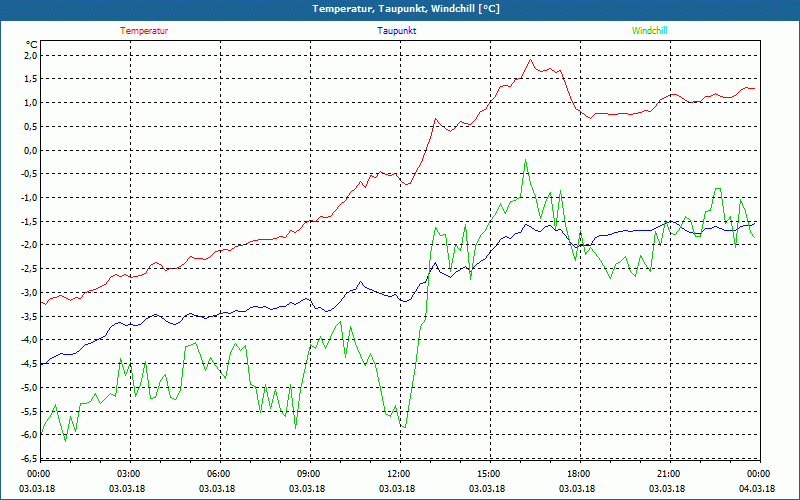Image resolution: width=800 pixels, height=500 pixels.
Task: Click the 0,0 y-axis value
Action: point(31,150)
